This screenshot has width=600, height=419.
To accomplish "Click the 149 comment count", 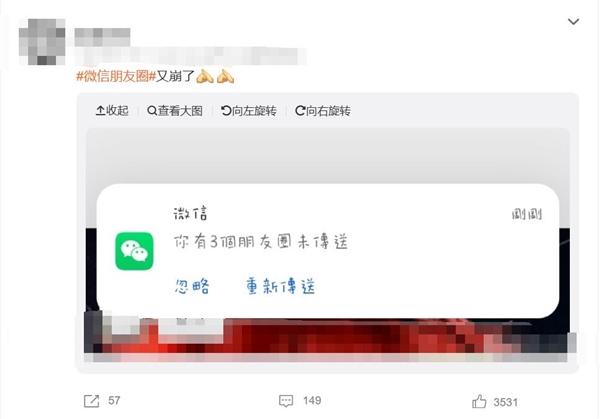I will (x=312, y=401).
